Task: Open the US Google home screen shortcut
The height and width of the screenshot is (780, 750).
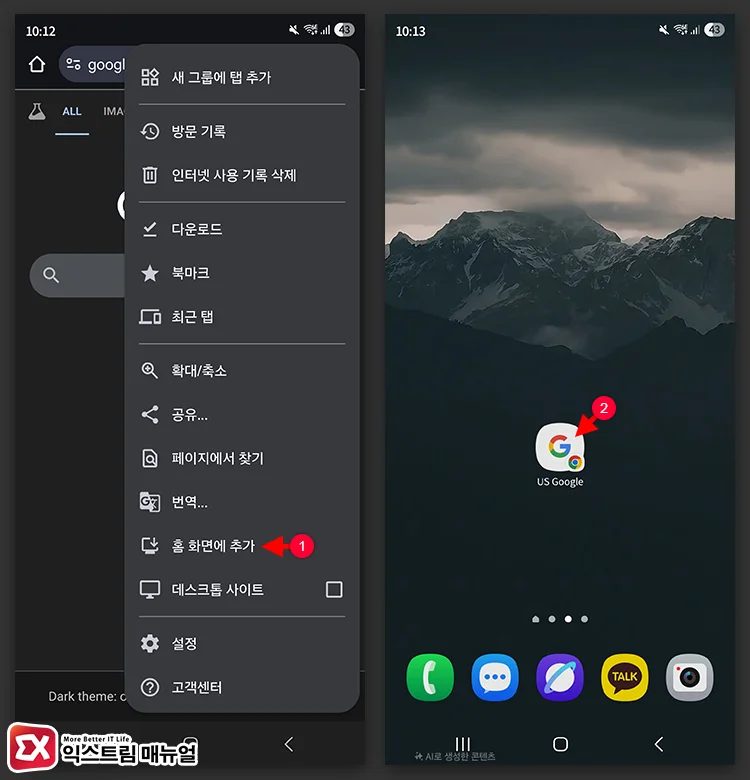Action: point(560,455)
